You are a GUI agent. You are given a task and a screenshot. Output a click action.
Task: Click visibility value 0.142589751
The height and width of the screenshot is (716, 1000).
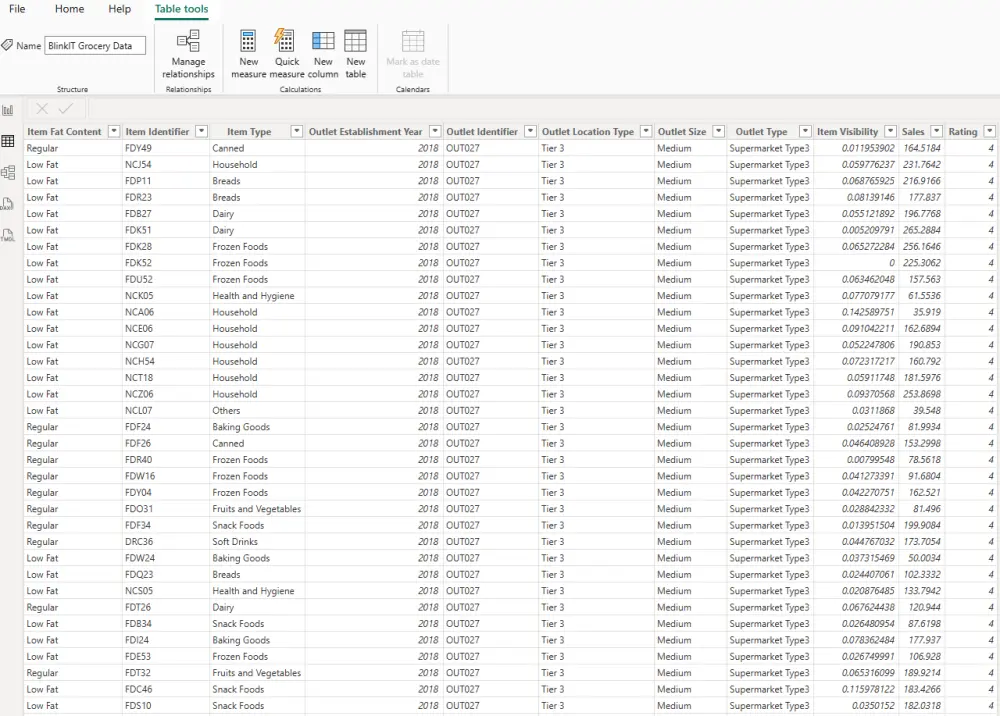[x=868, y=312]
